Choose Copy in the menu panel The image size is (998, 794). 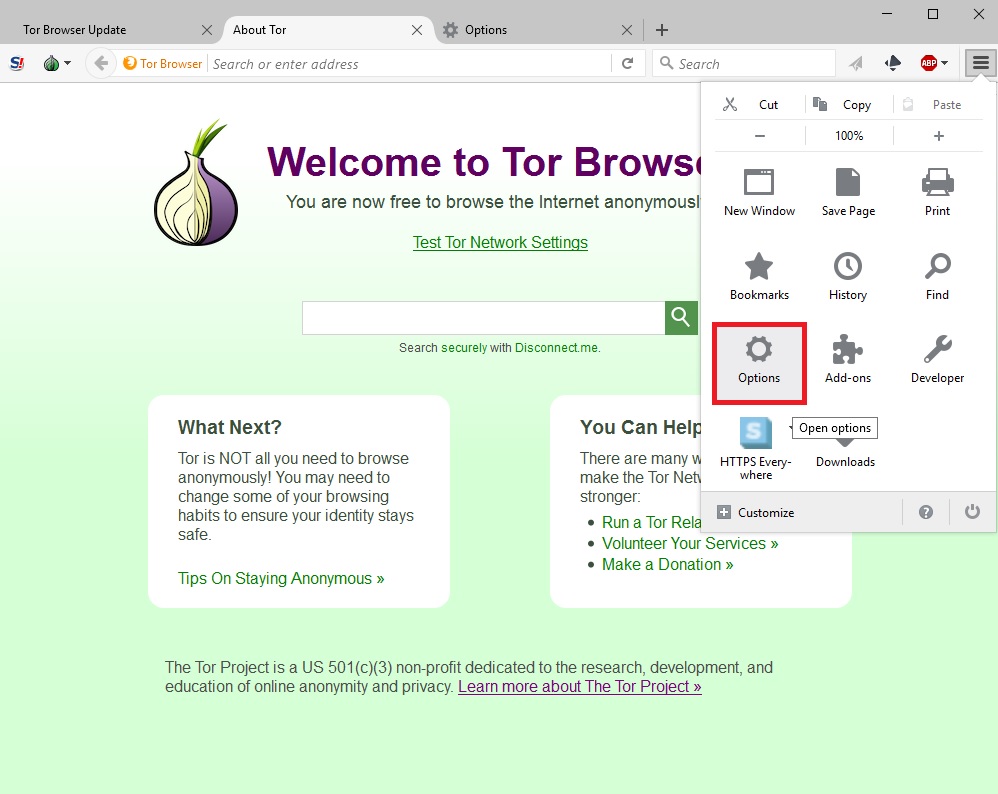pyautogui.click(x=849, y=104)
